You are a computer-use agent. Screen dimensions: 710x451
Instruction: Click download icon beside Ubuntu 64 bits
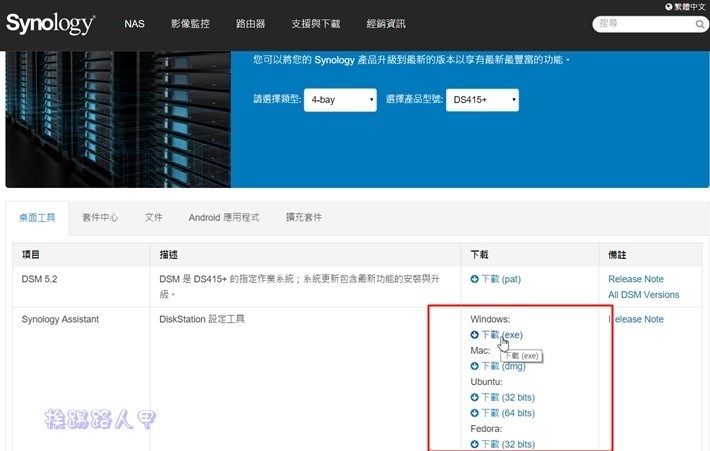coord(474,413)
